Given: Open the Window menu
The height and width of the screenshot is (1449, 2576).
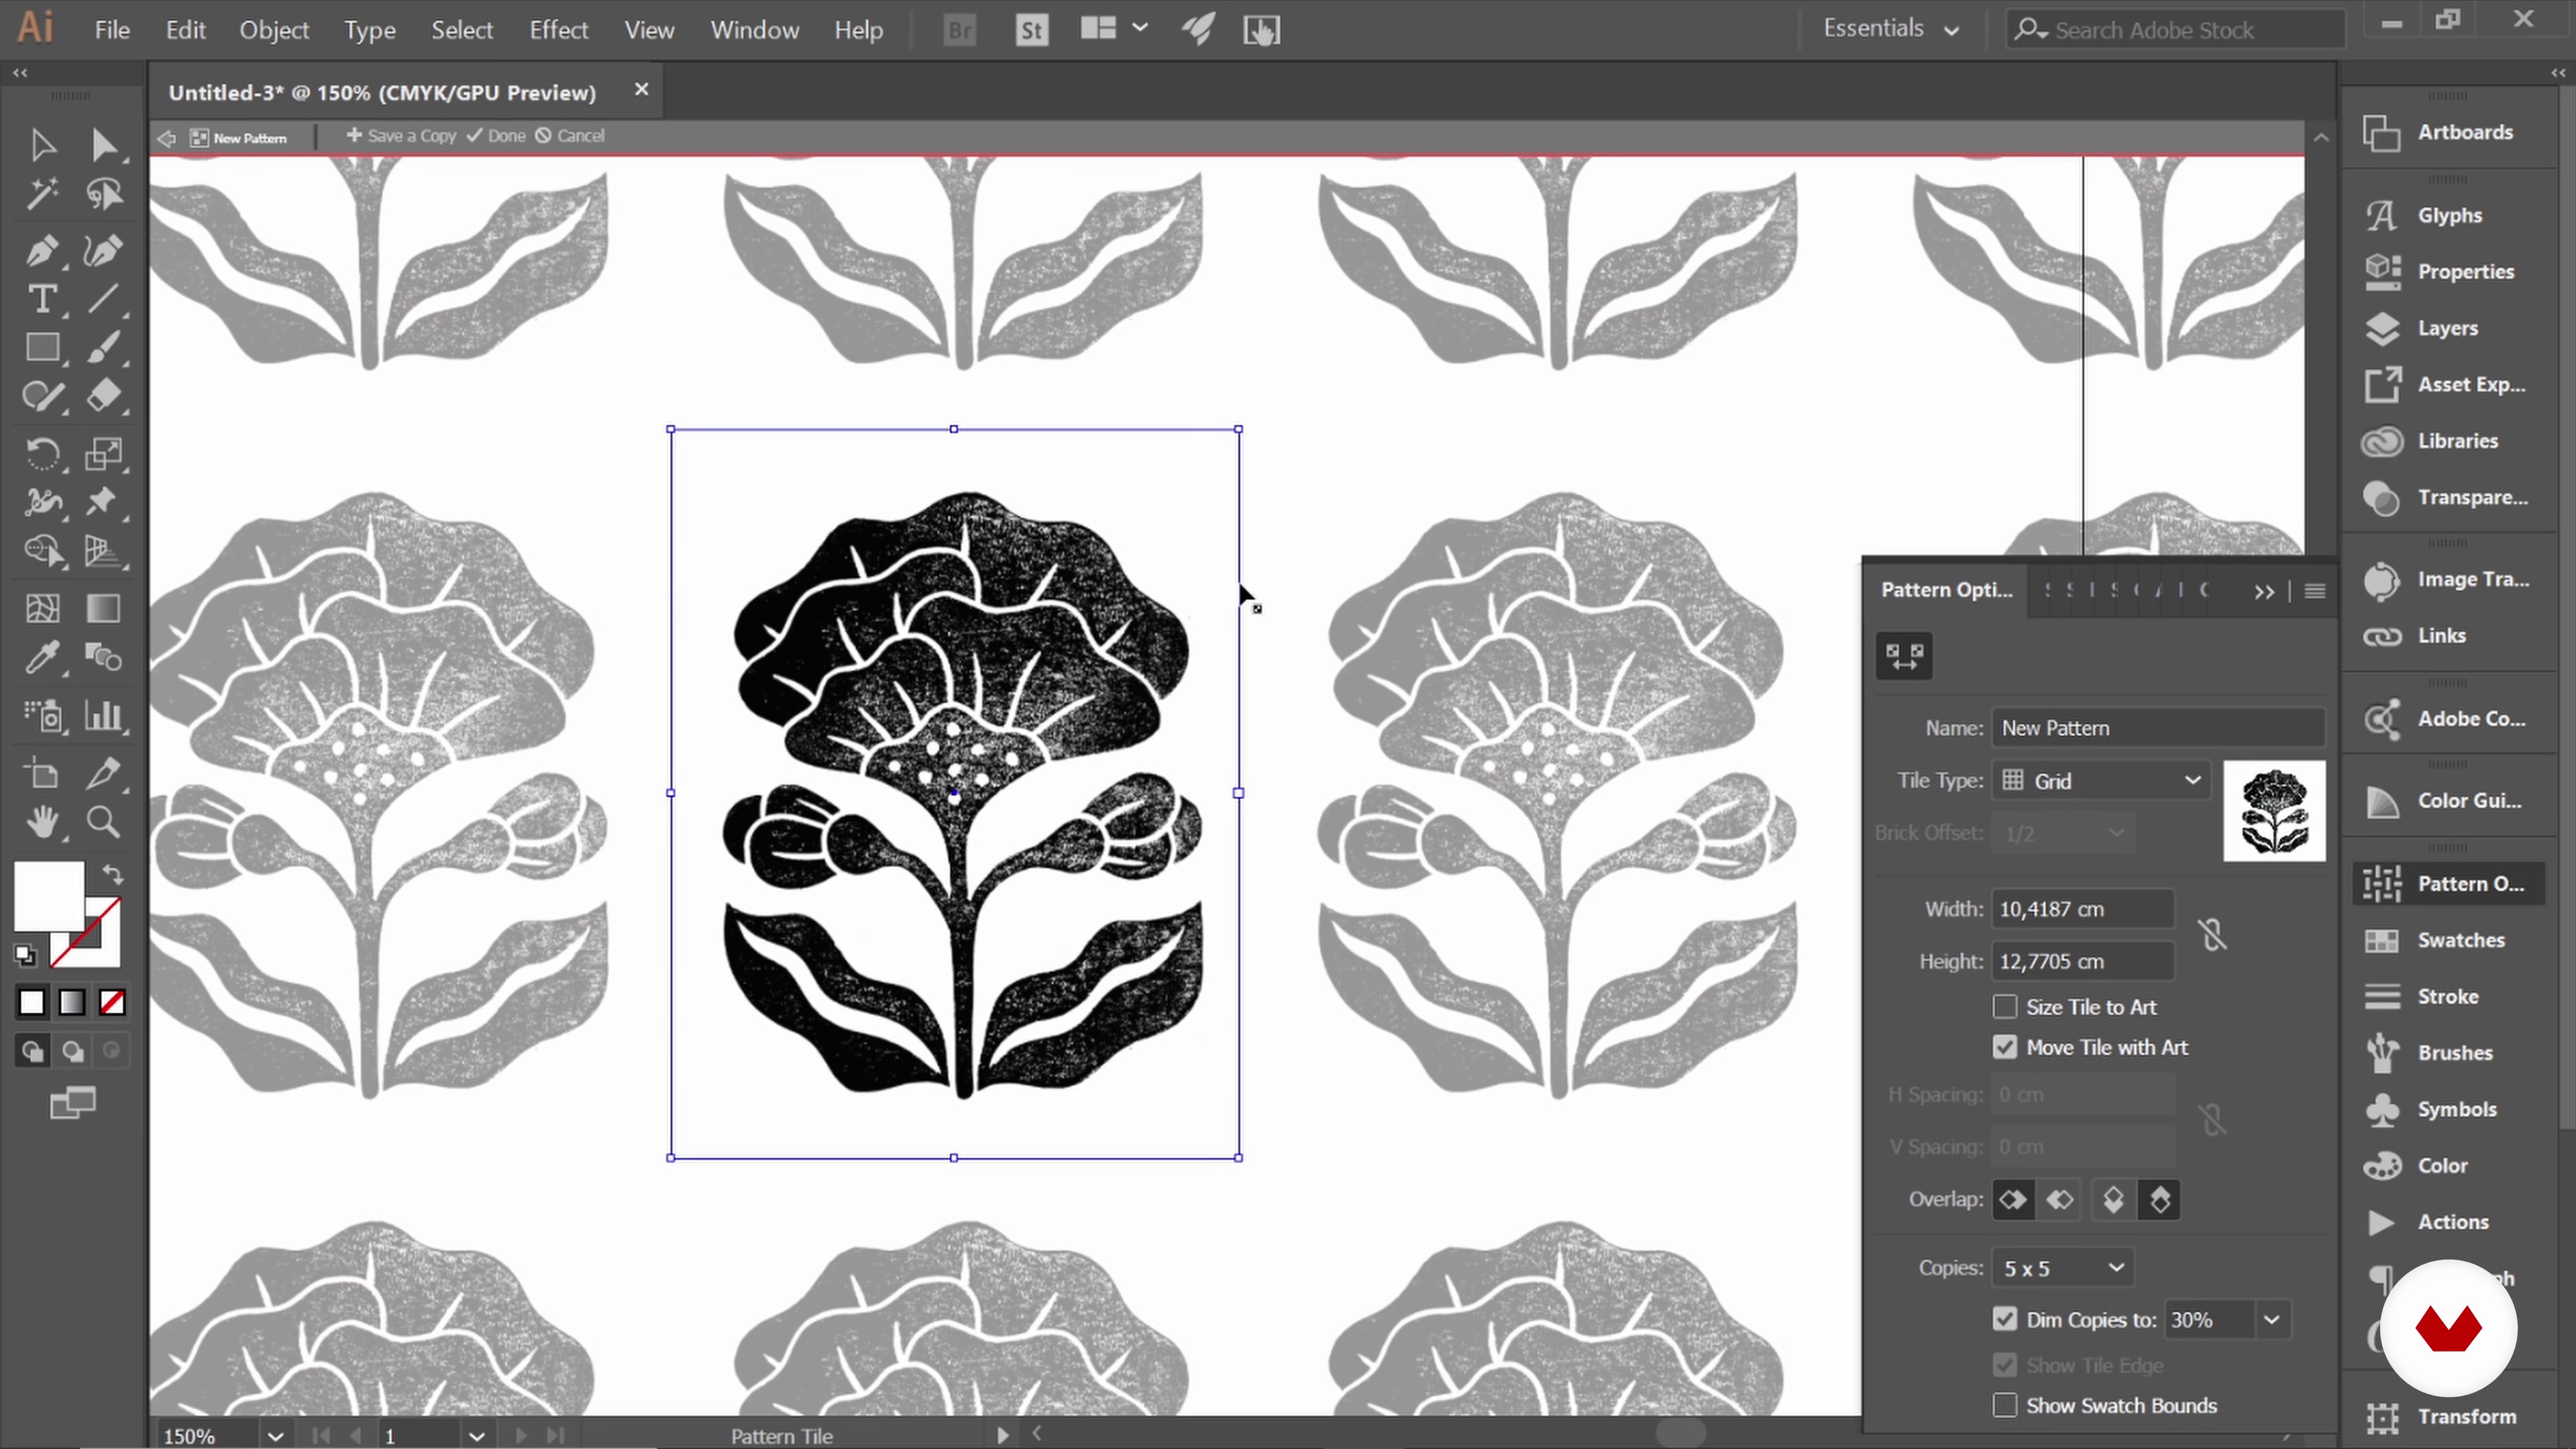Looking at the screenshot, I should pyautogui.click(x=755, y=30).
